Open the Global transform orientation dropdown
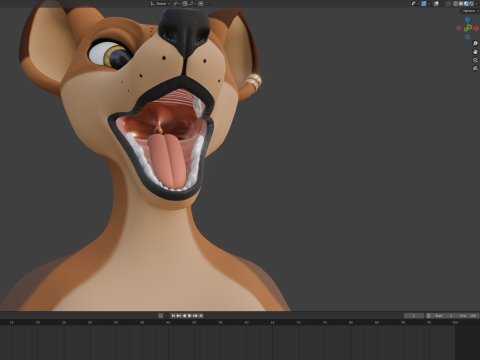 161,3
